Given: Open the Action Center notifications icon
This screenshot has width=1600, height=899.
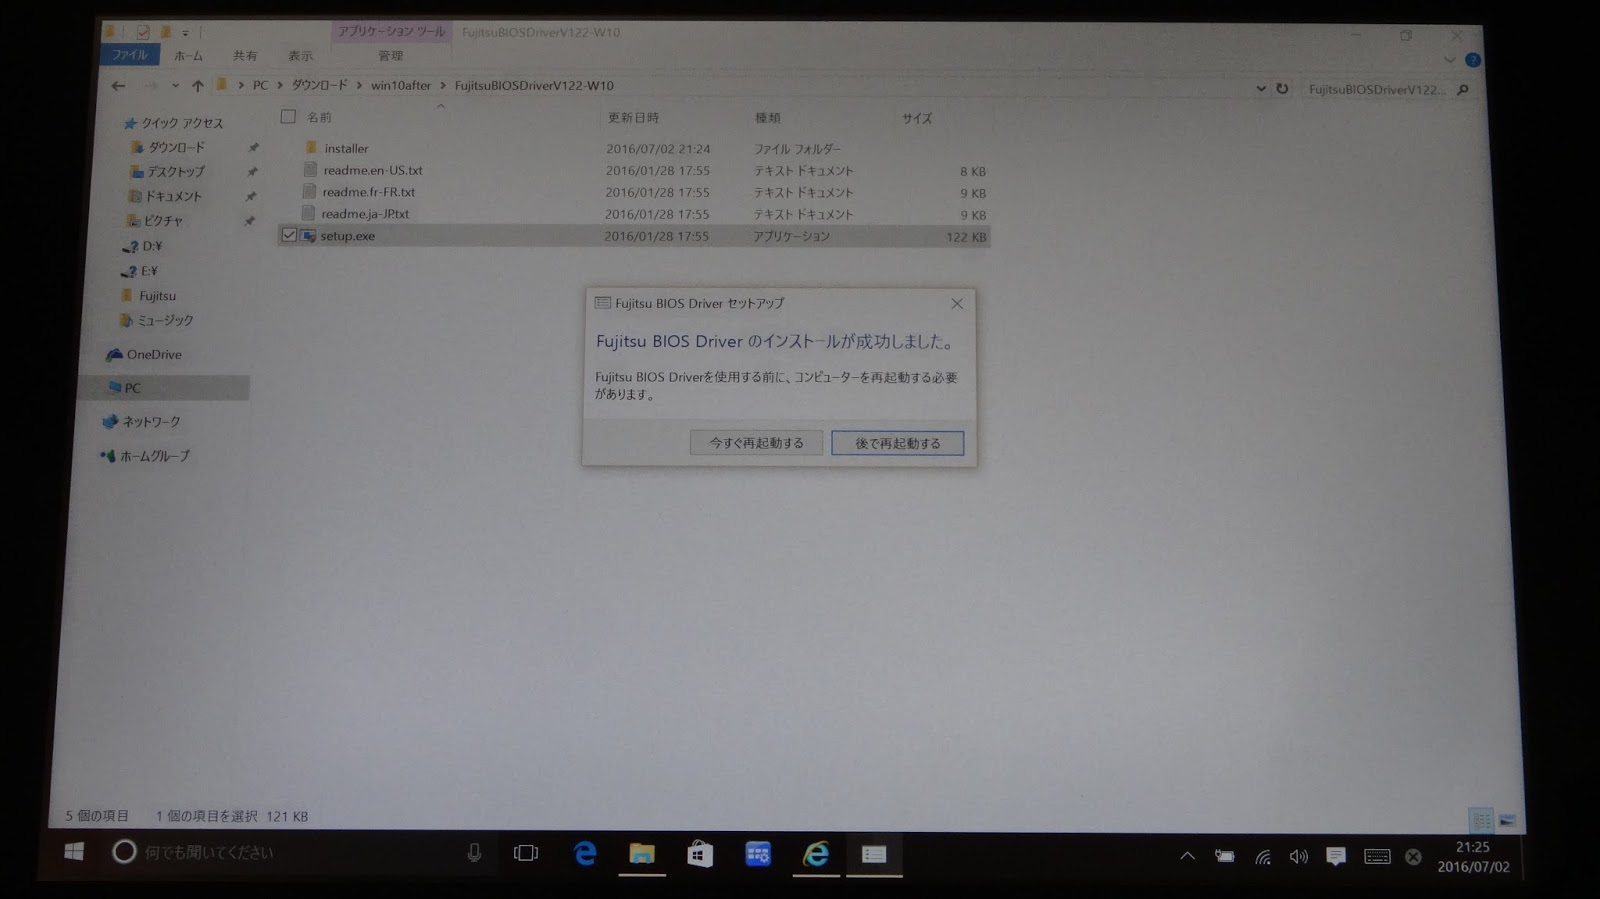Looking at the screenshot, I should point(1336,857).
